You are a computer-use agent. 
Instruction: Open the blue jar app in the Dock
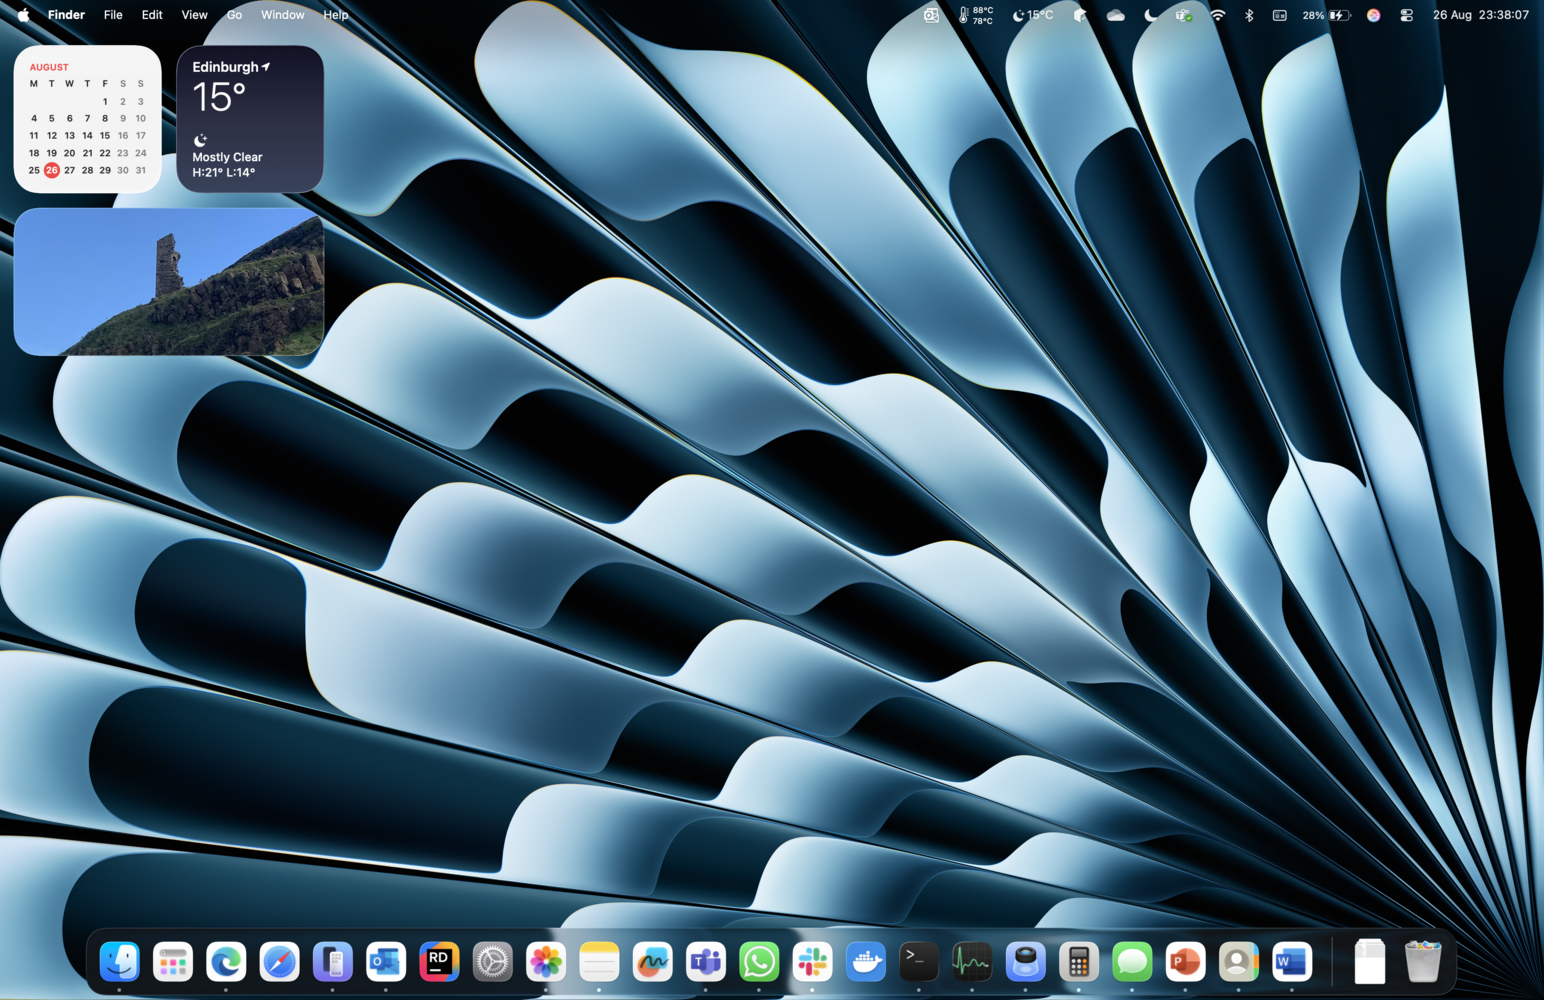coord(1025,962)
